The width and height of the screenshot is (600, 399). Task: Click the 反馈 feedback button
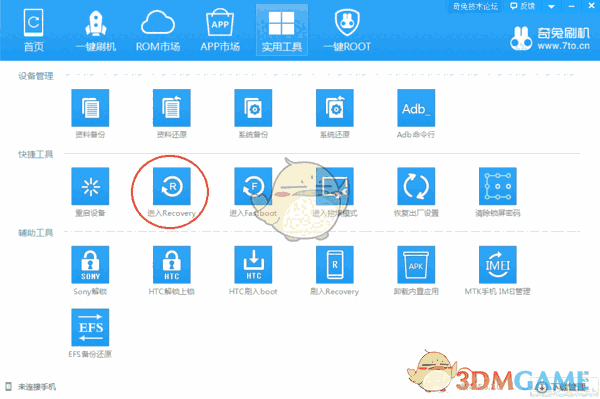coord(522,6)
